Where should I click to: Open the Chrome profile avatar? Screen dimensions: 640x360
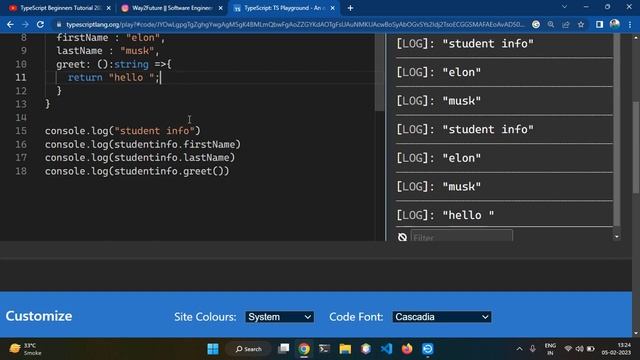(x=615, y=24)
